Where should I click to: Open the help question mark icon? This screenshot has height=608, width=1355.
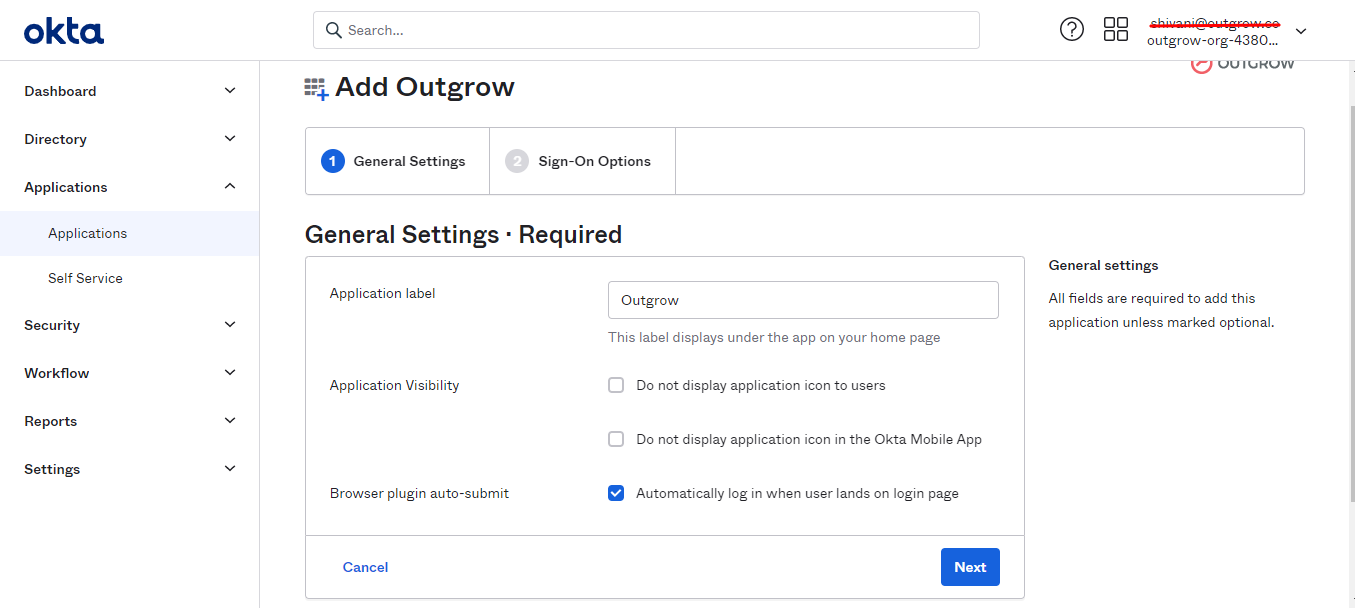pyautogui.click(x=1072, y=29)
